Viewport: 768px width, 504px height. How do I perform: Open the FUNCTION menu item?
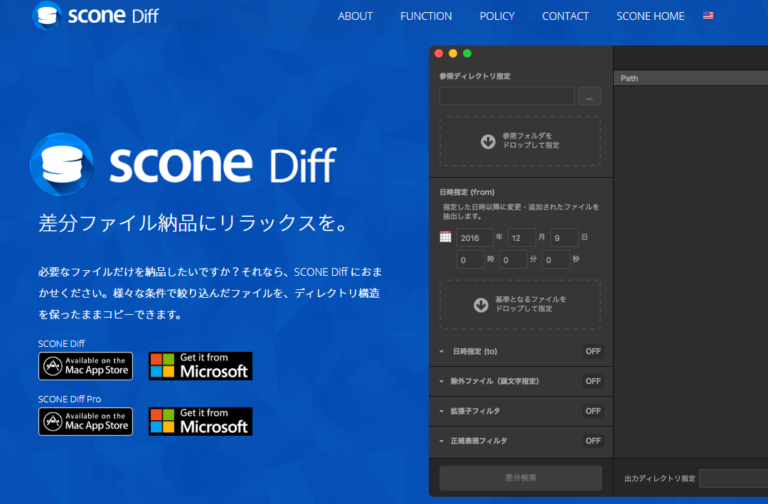point(426,16)
